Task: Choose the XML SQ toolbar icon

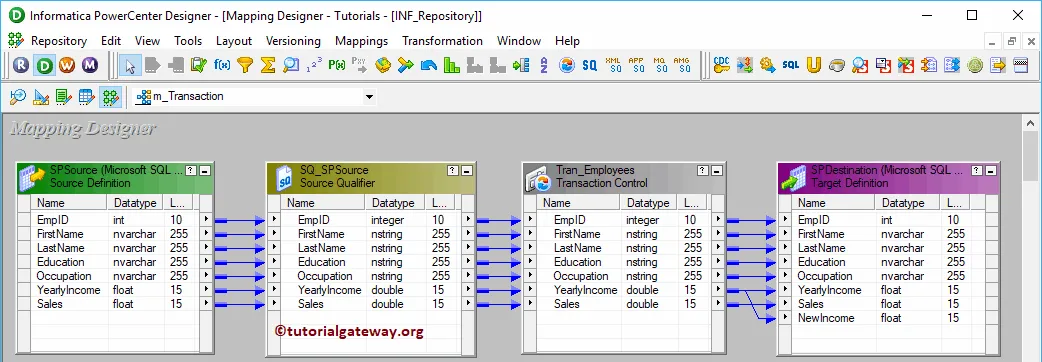Action: 613,65
